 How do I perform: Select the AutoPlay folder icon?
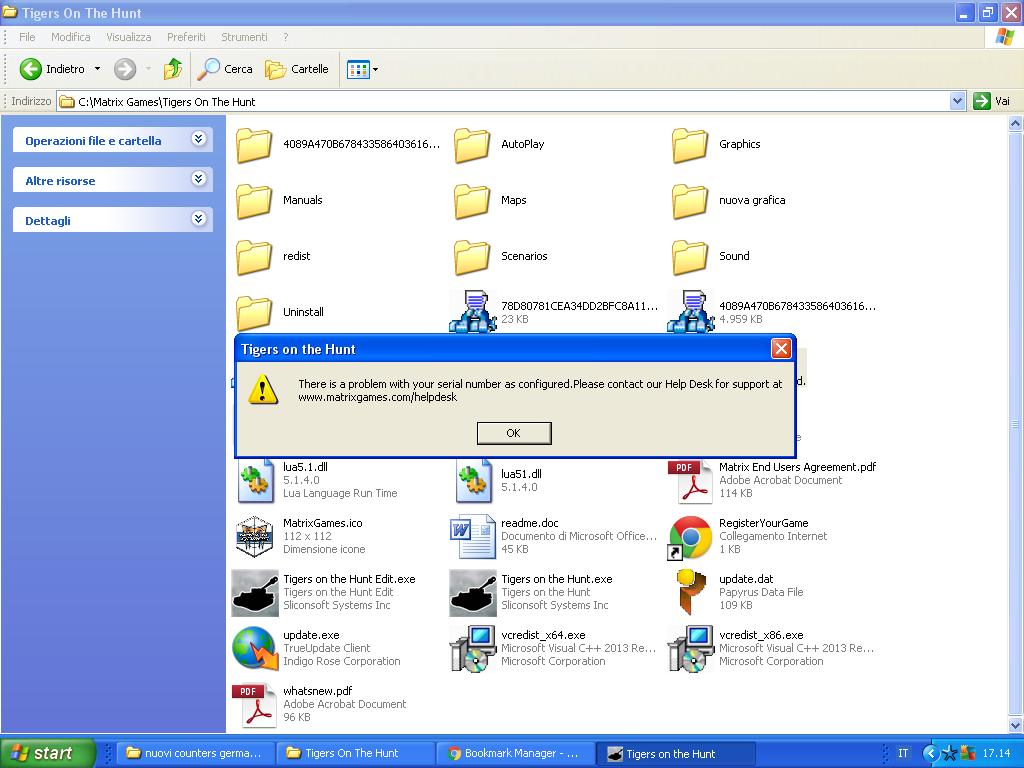point(472,144)
